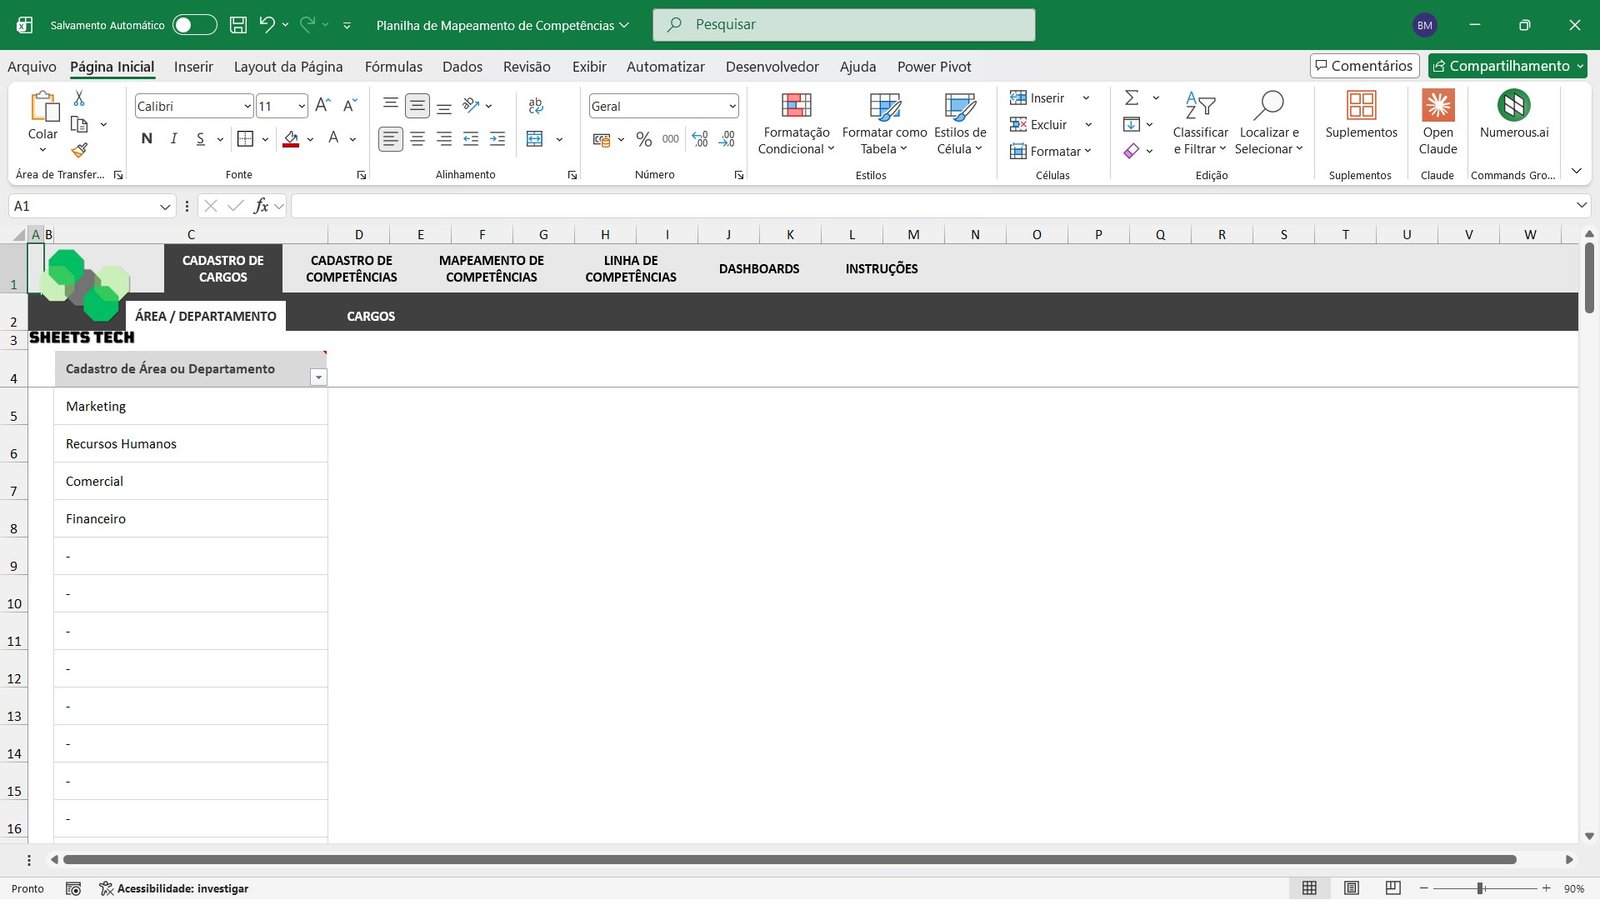The image size is (1600, 900).
Task: Apply percent number format
Action: click(x=644, y=139)
